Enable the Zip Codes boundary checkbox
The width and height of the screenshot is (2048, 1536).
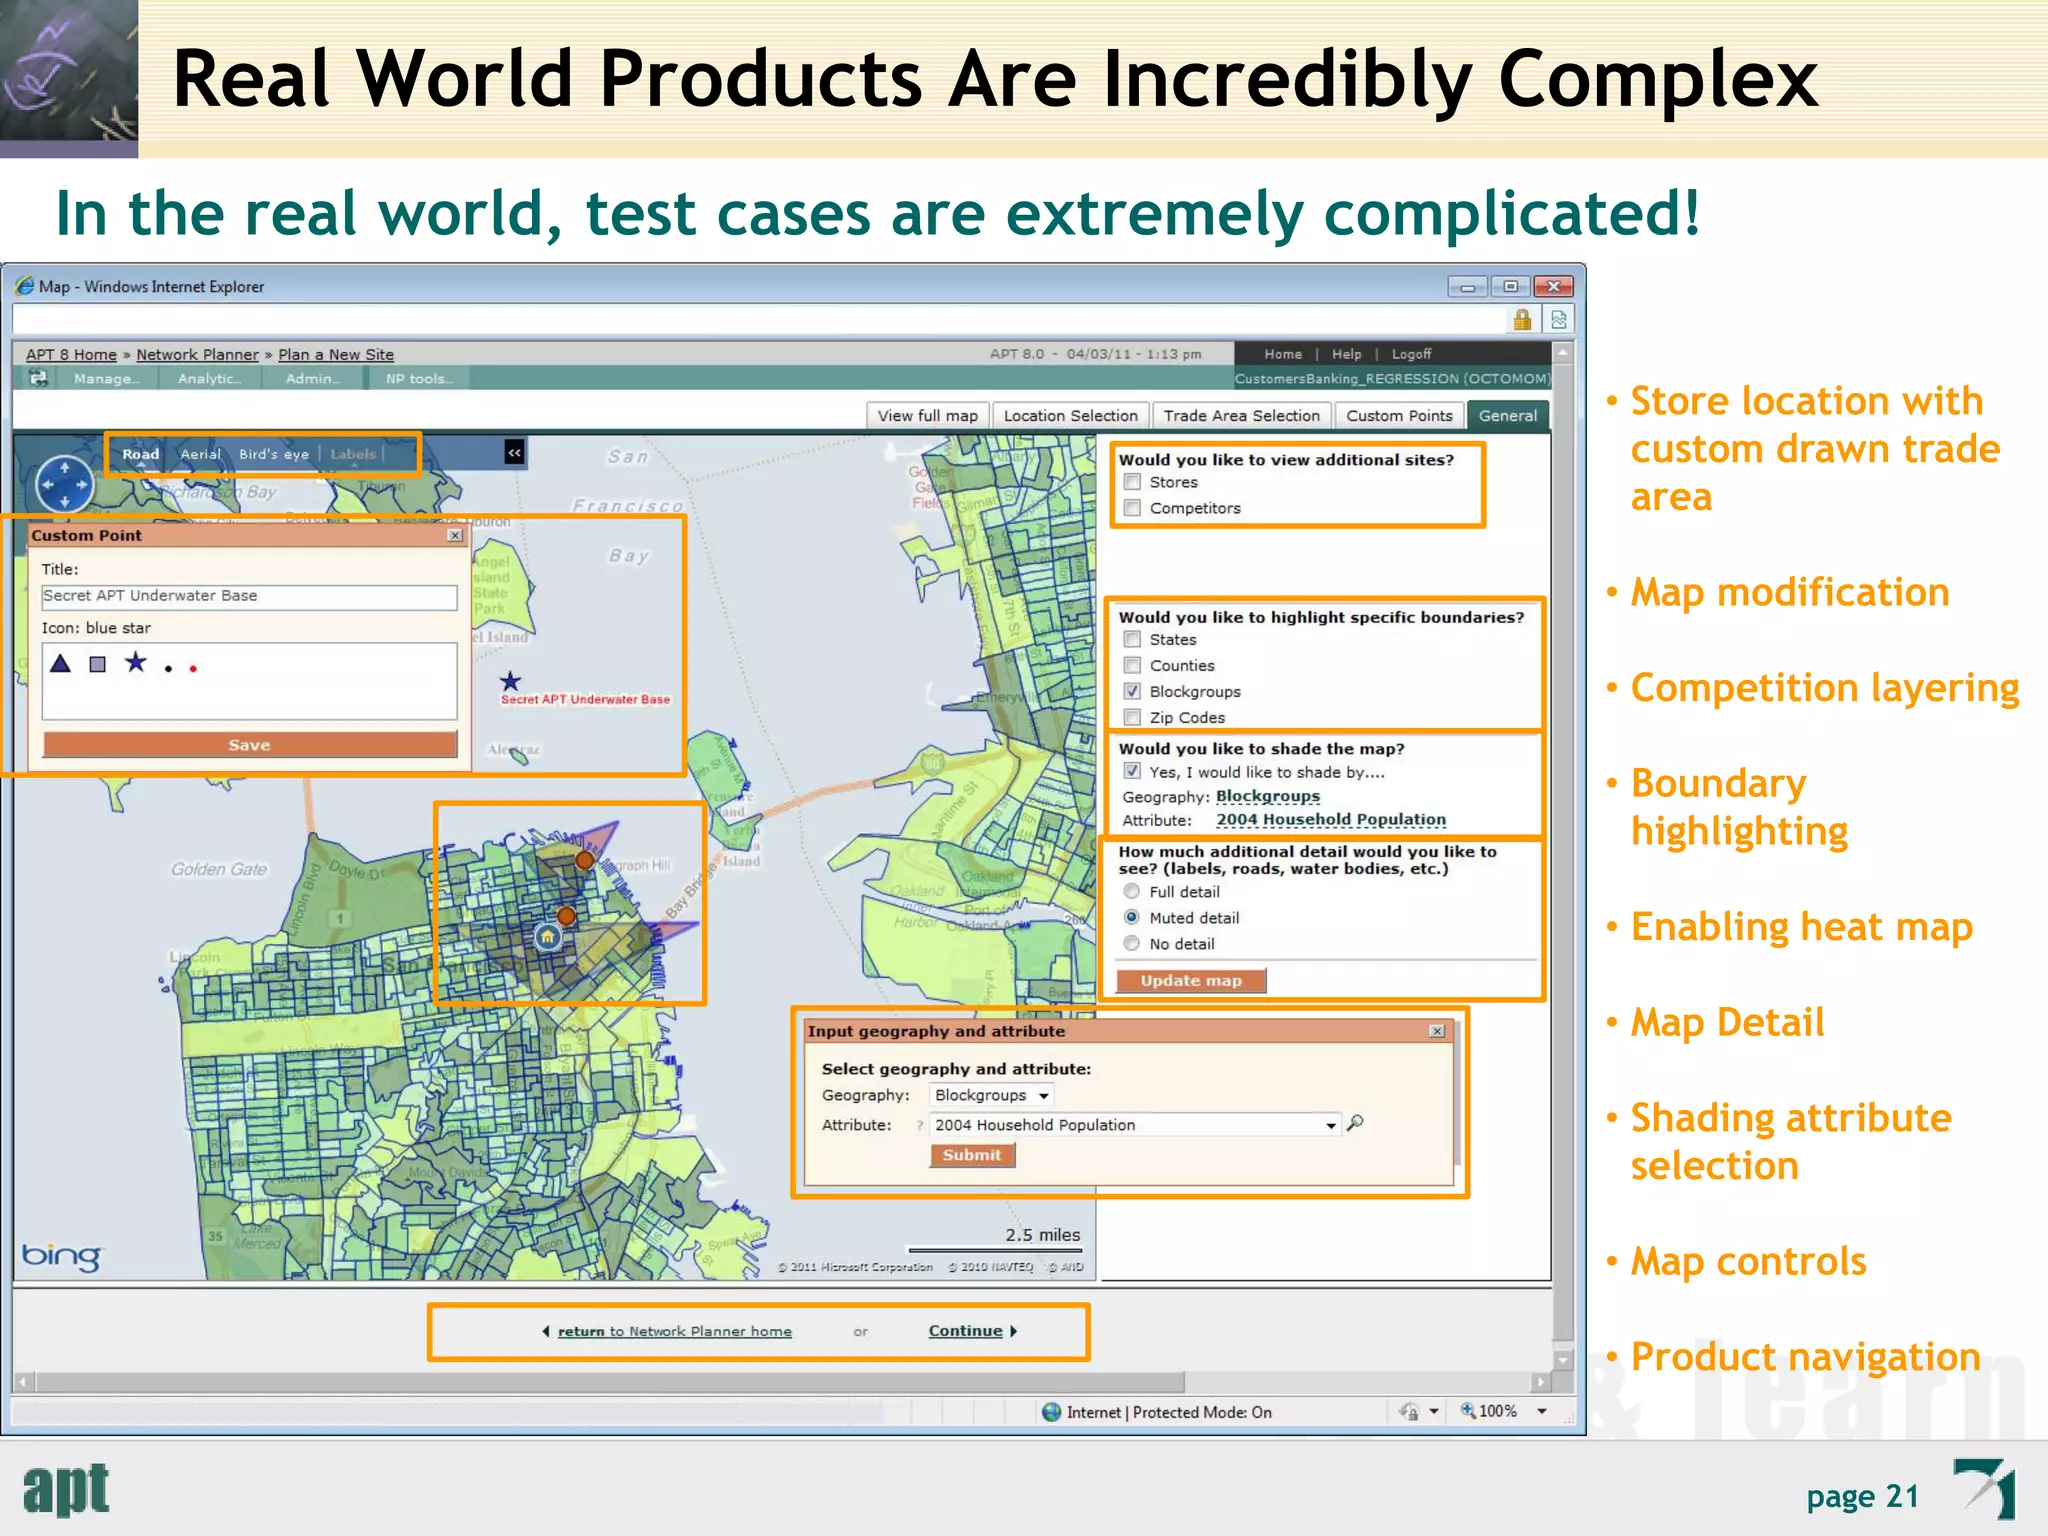(1132, 717)
